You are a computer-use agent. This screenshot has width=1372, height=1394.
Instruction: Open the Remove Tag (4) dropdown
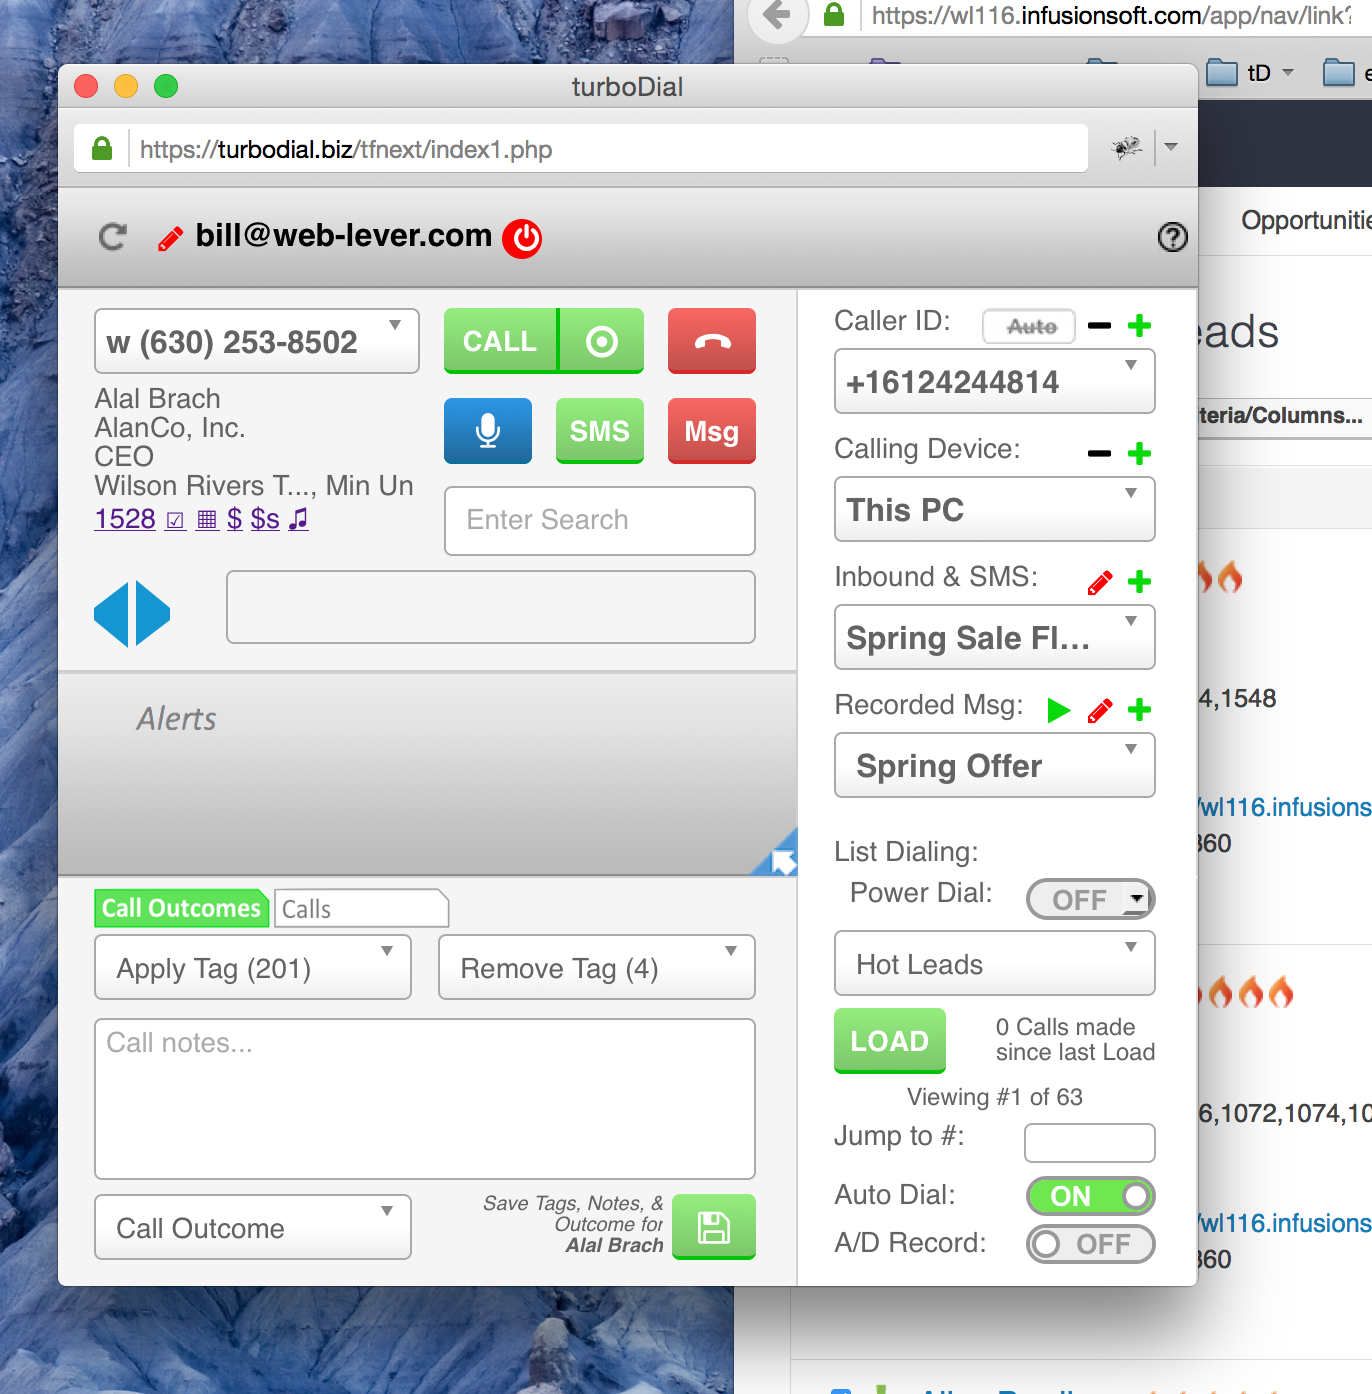[x=597, y=967]
